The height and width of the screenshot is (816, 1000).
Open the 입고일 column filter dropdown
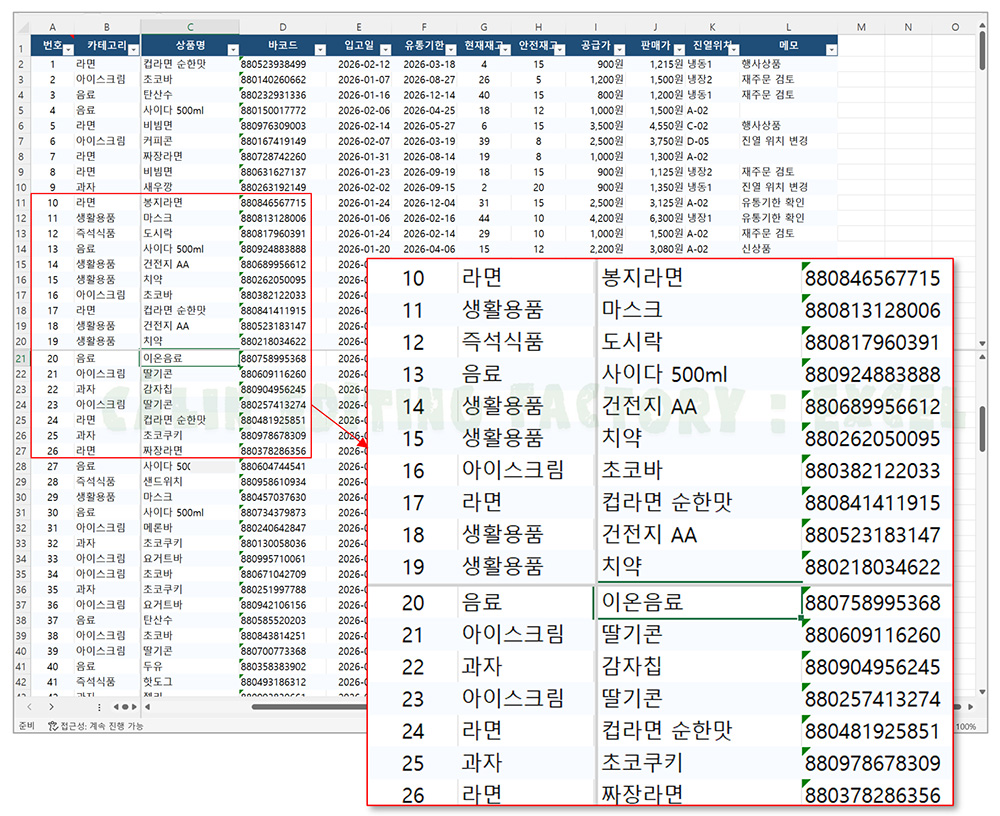click(x=385, y=48)
